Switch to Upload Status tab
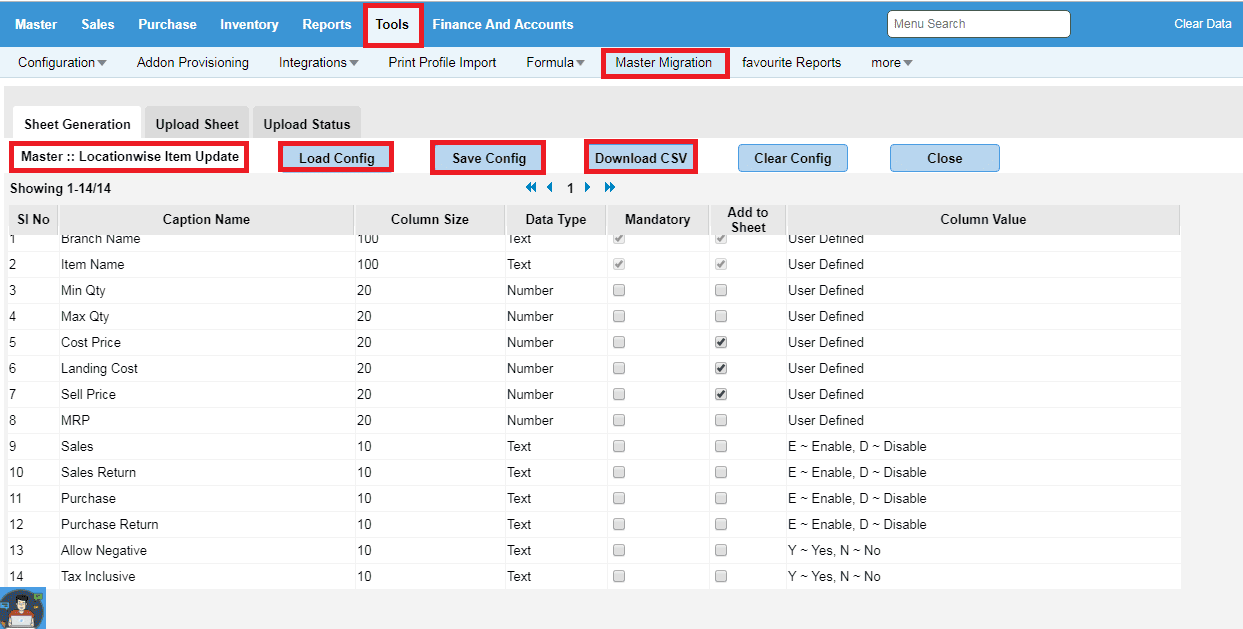1243x629 pixels. tap(307, 124)
